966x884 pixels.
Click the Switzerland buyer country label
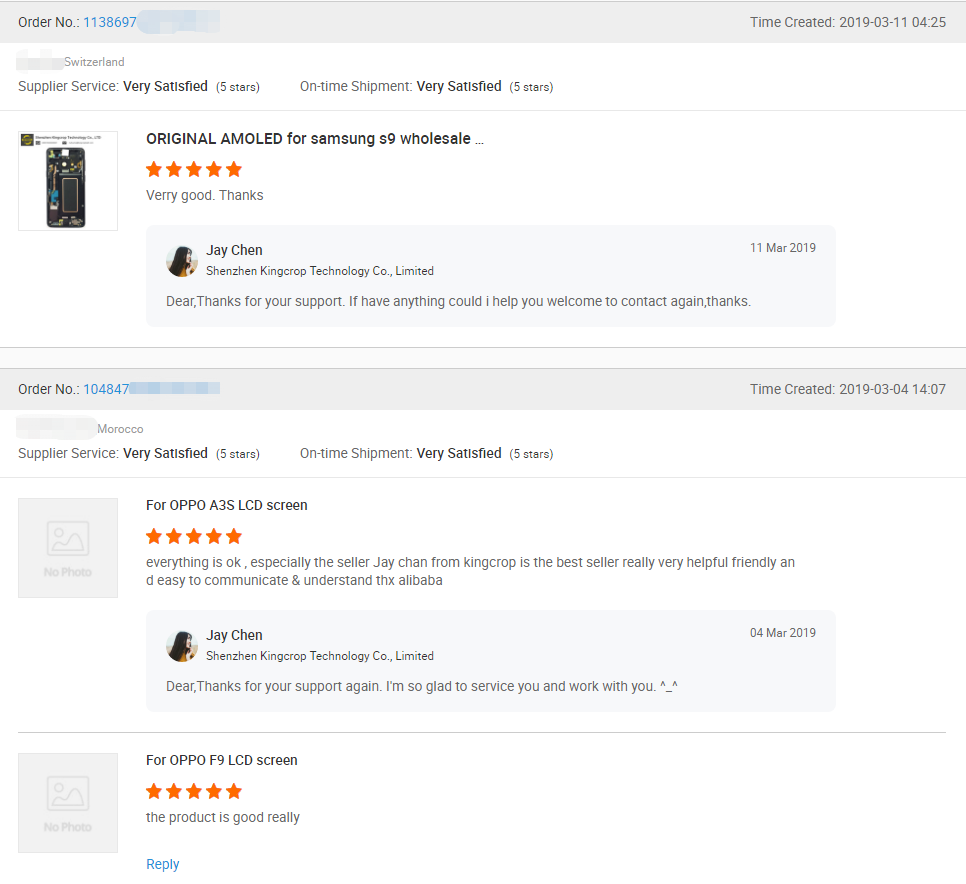[94, 62]
